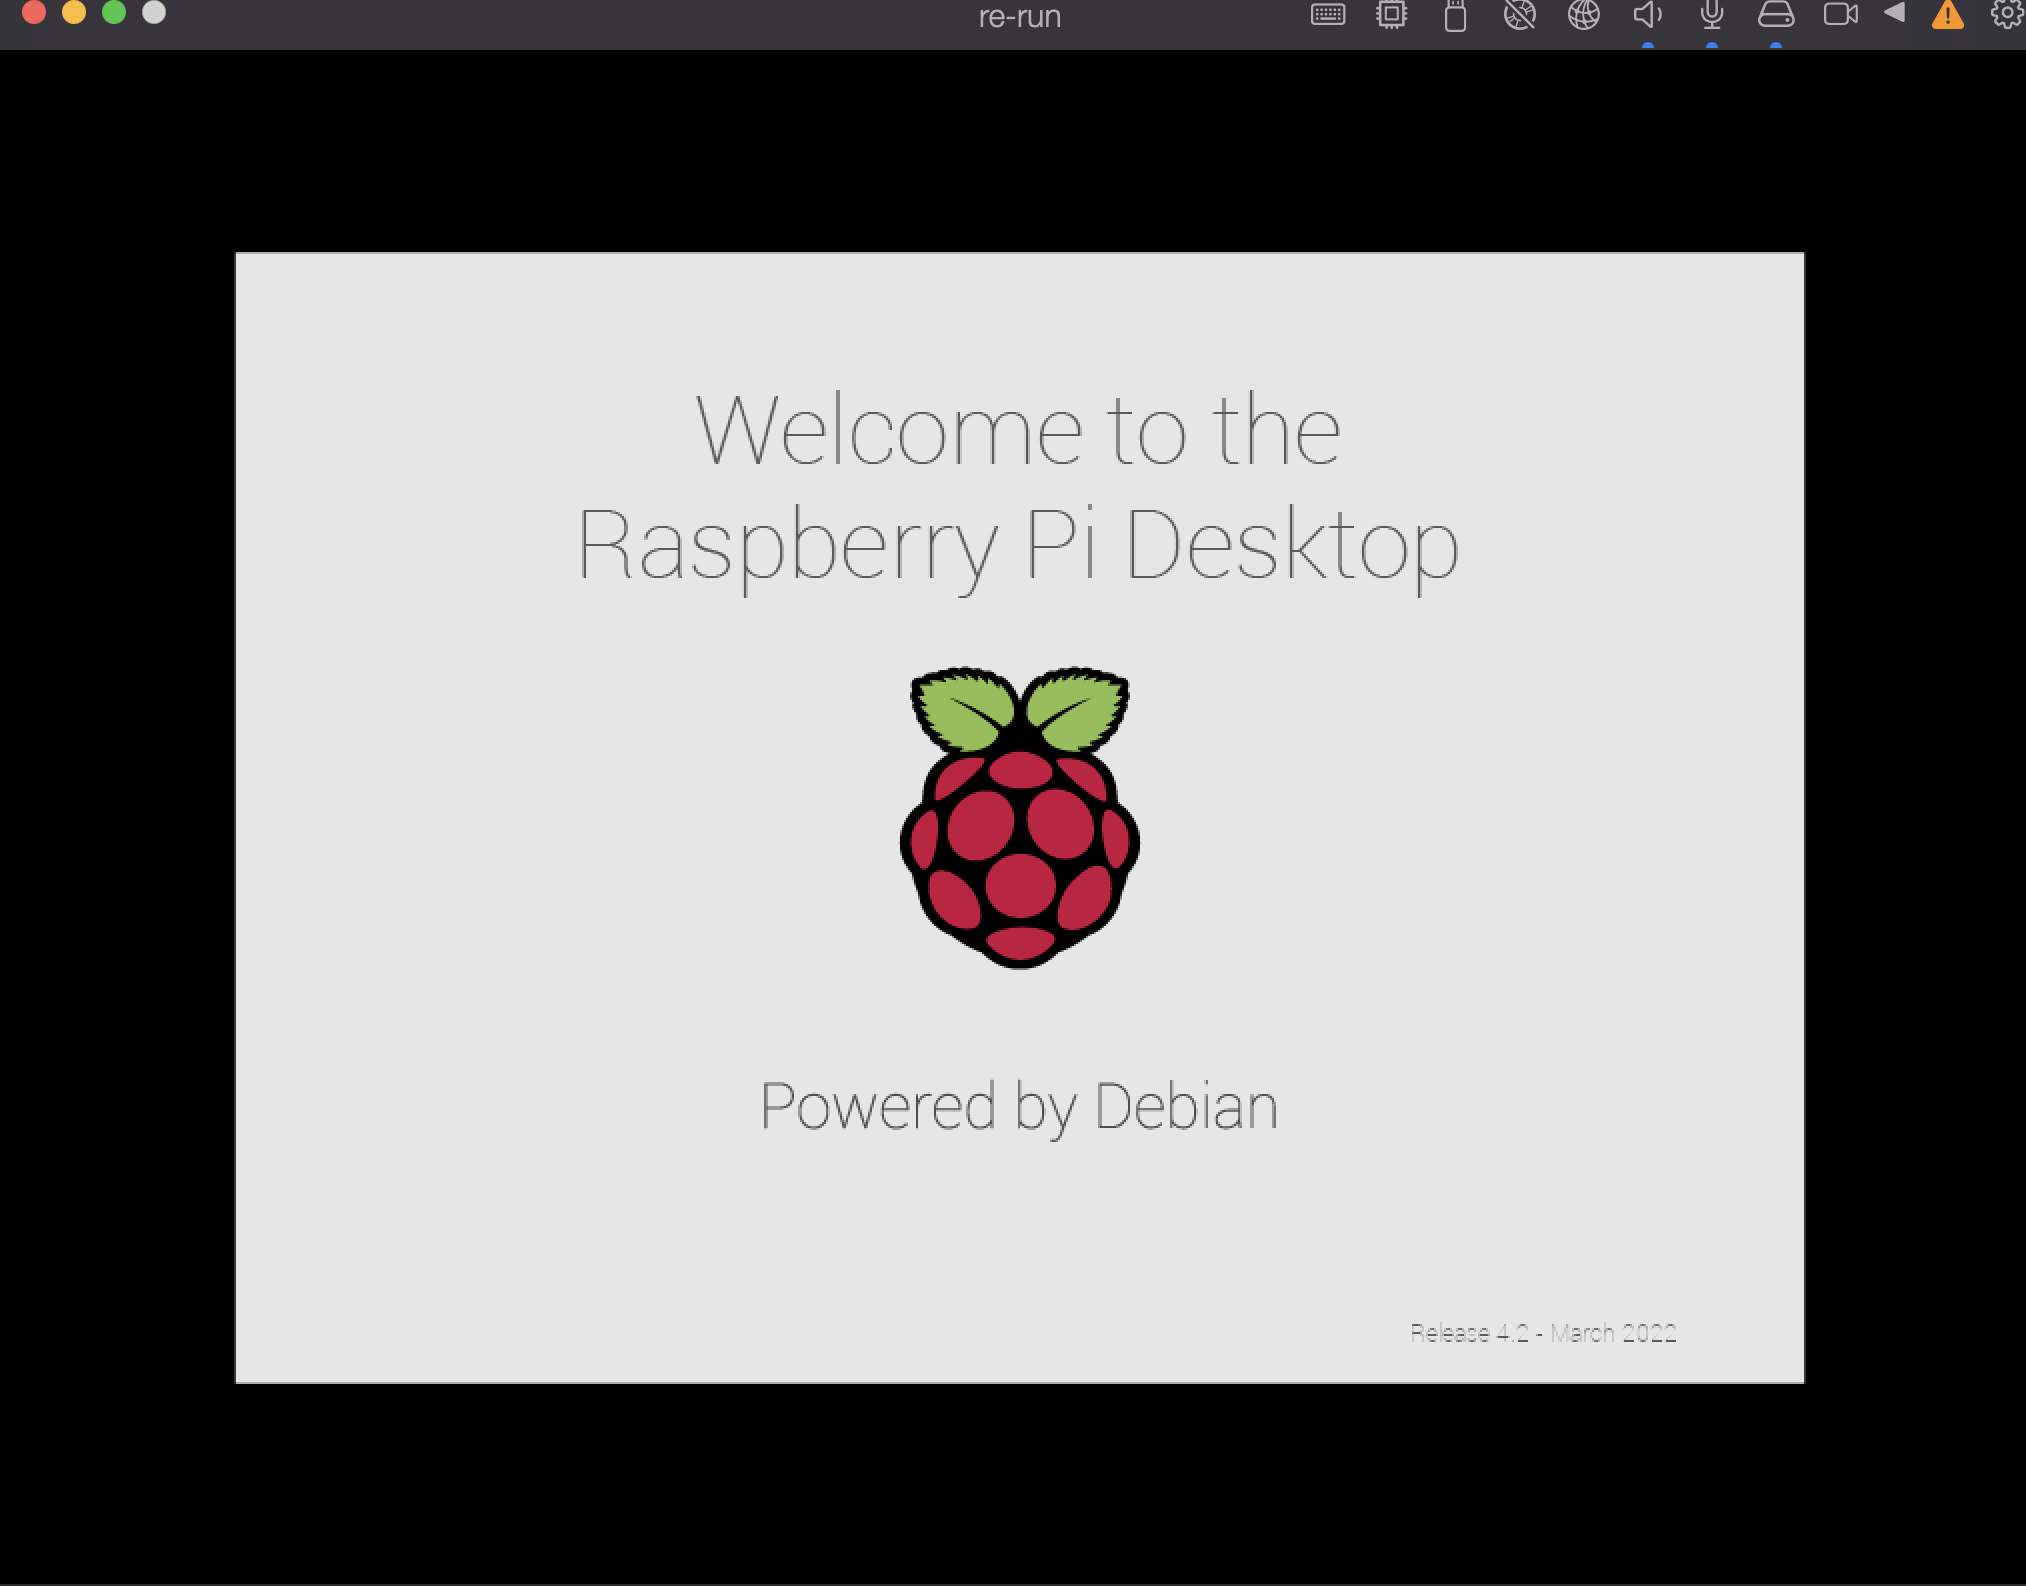
Task: Click the yellow minimize window button
Action: click(x=74, y=12)
